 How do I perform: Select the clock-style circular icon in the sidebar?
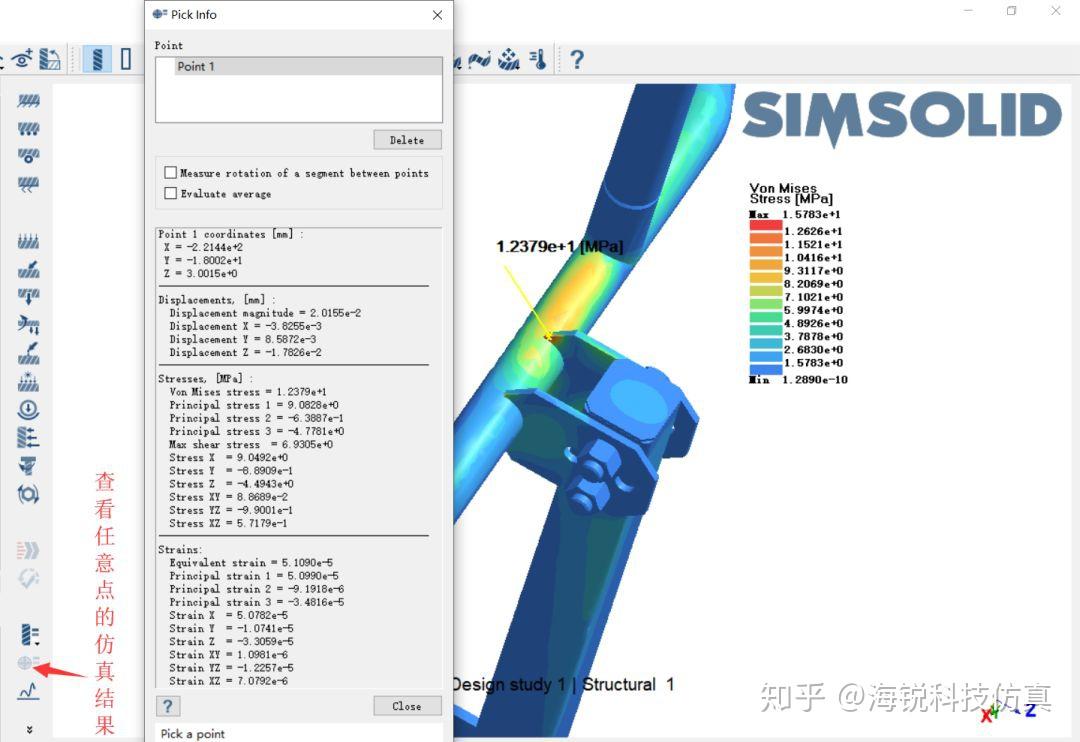[28, 410]
